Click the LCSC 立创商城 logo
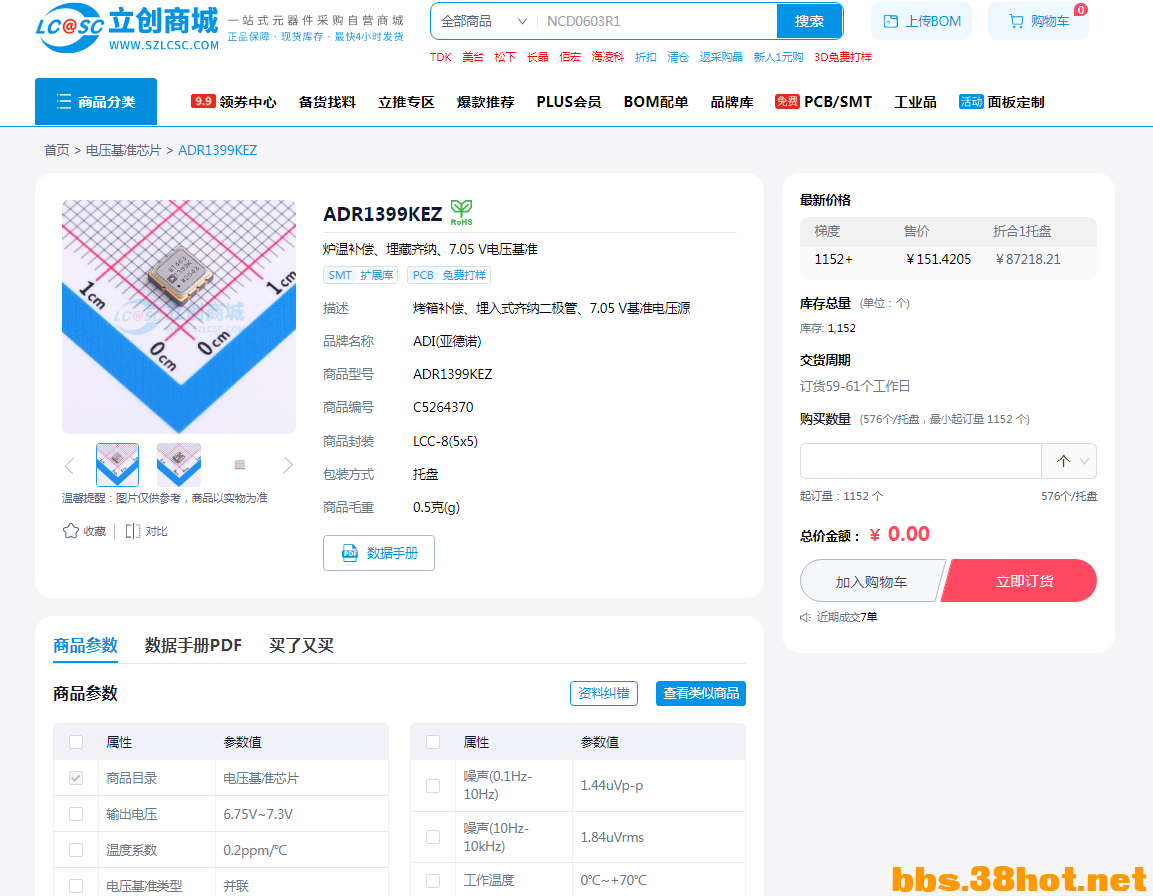 127,28
